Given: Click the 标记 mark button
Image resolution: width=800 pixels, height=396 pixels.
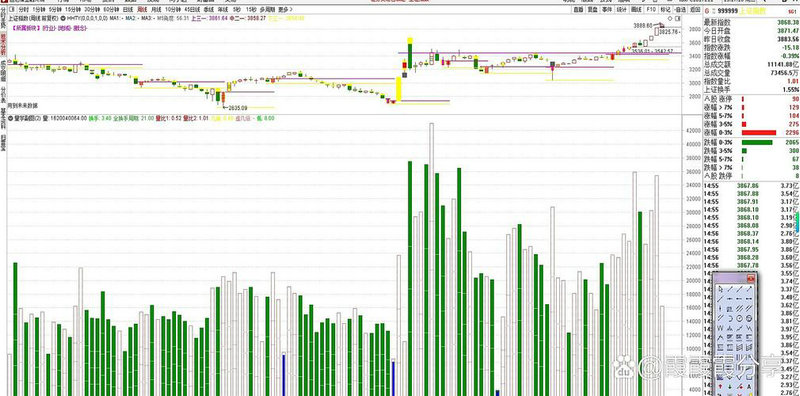Looking at the screenshot, I should point(665,9).
